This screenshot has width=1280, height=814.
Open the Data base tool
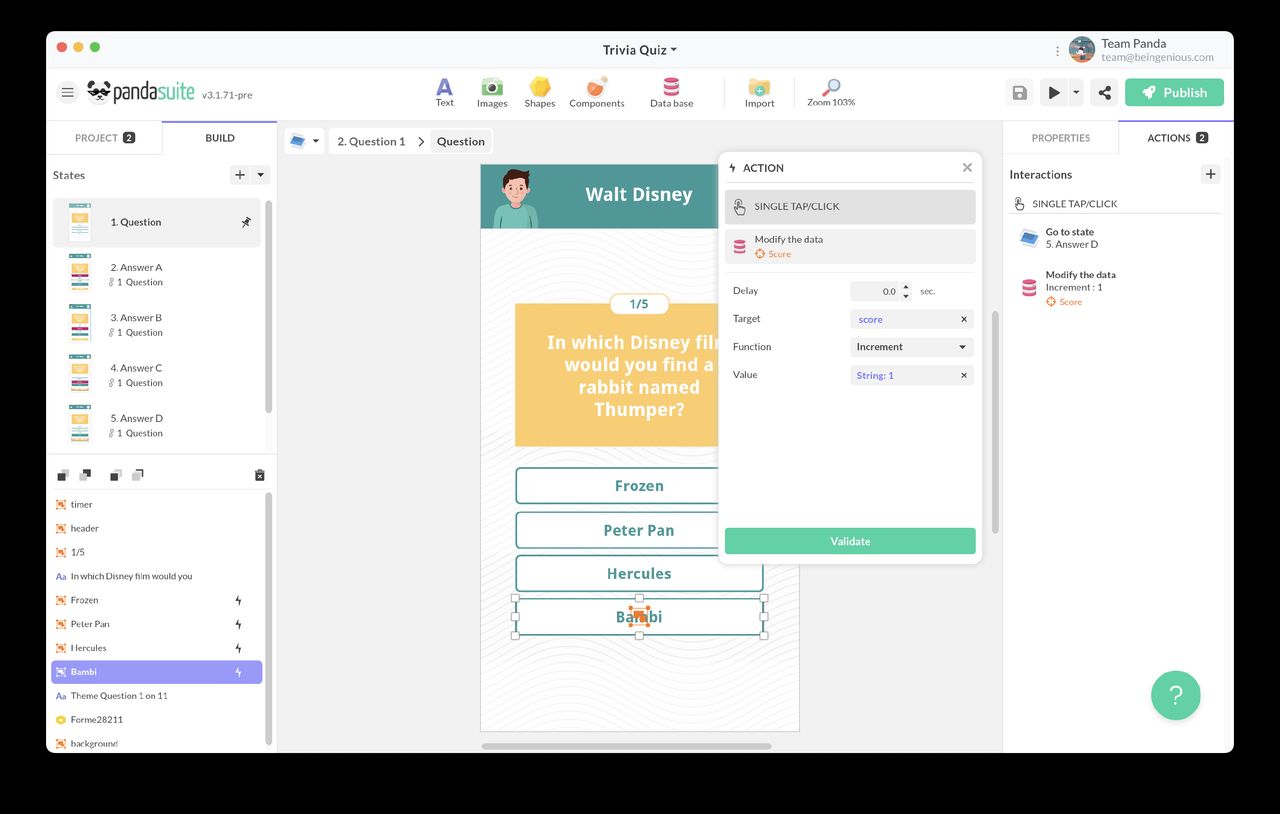pos(671,92)
